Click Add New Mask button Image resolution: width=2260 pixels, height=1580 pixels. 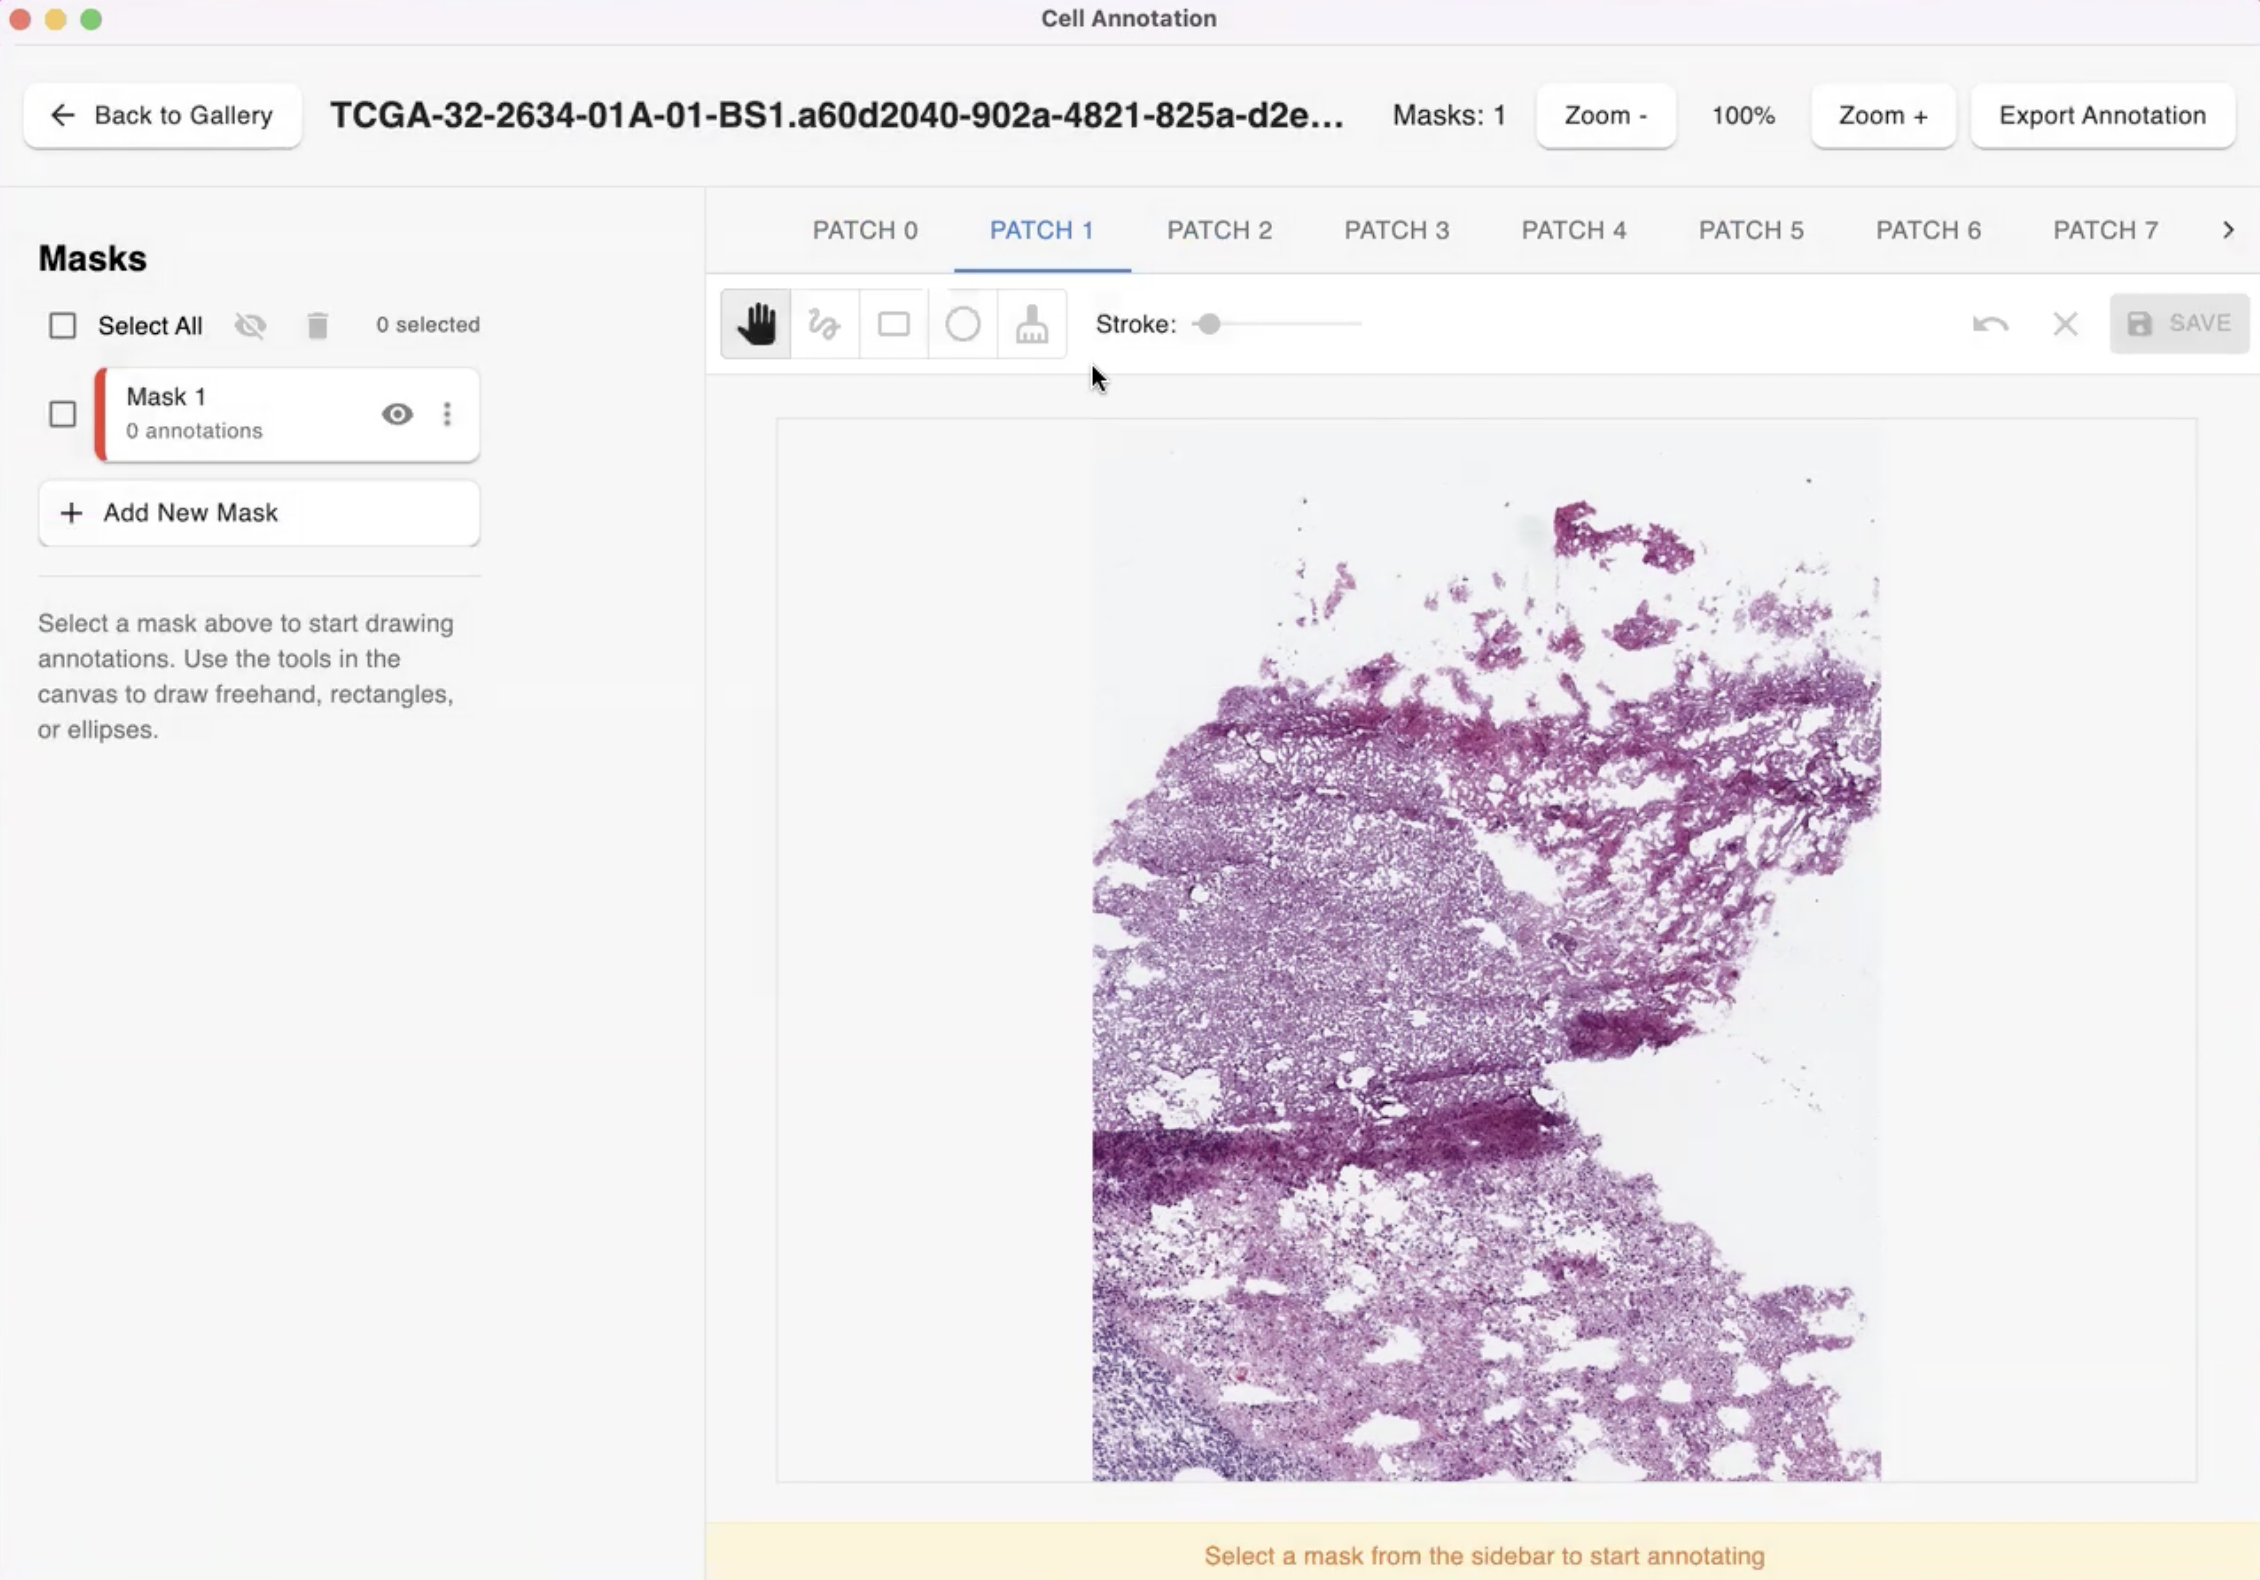pos(259,513)
